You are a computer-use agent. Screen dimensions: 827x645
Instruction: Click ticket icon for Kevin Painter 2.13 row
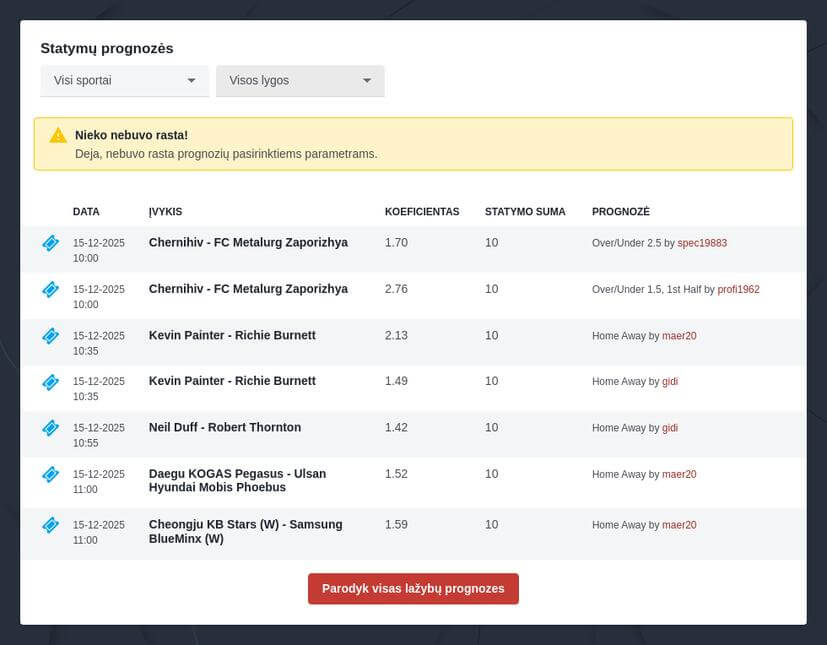pyautogui.click(x=50, y=336)
